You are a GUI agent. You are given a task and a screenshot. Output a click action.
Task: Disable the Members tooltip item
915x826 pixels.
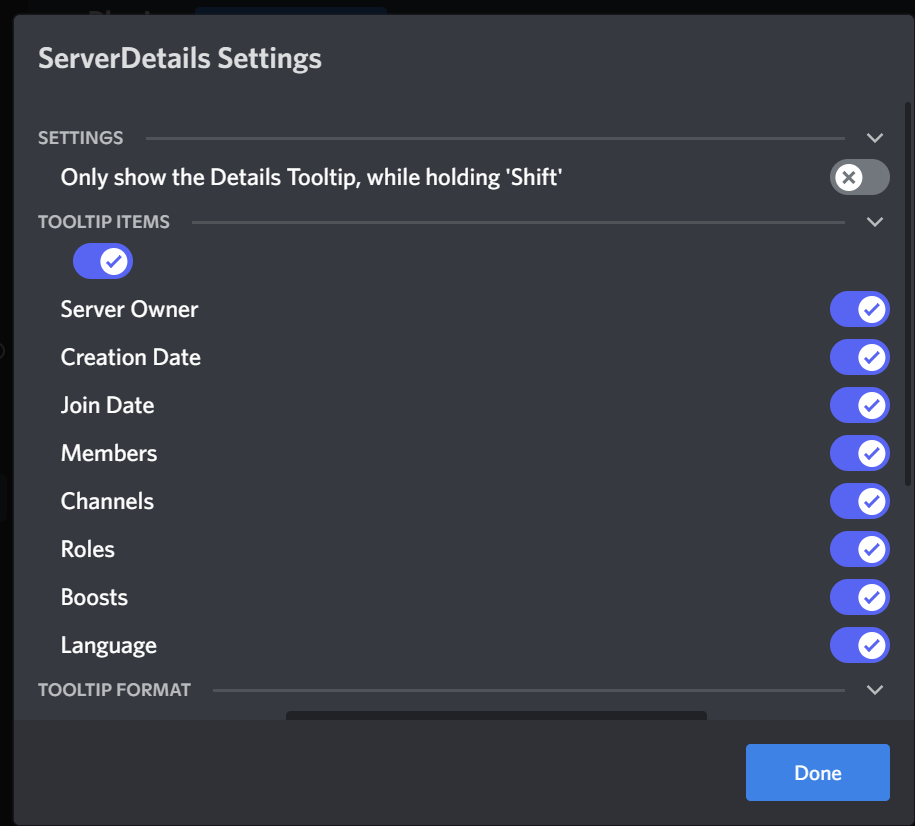[x=859, y=453]
